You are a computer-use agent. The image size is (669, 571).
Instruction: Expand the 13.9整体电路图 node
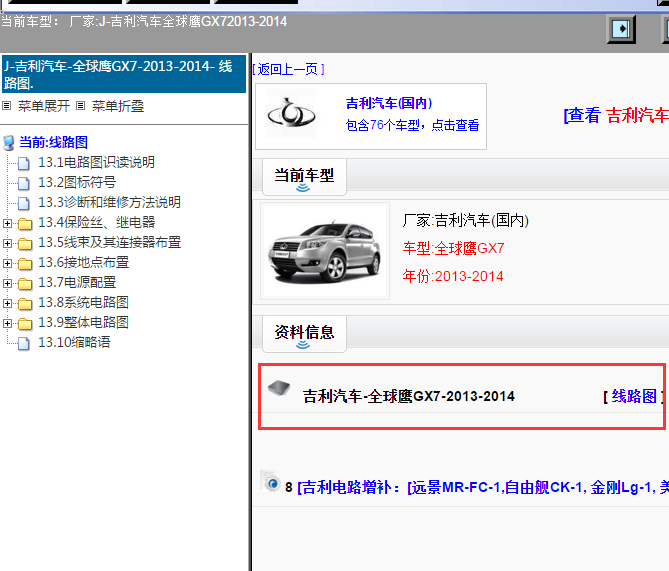point(7,323)
